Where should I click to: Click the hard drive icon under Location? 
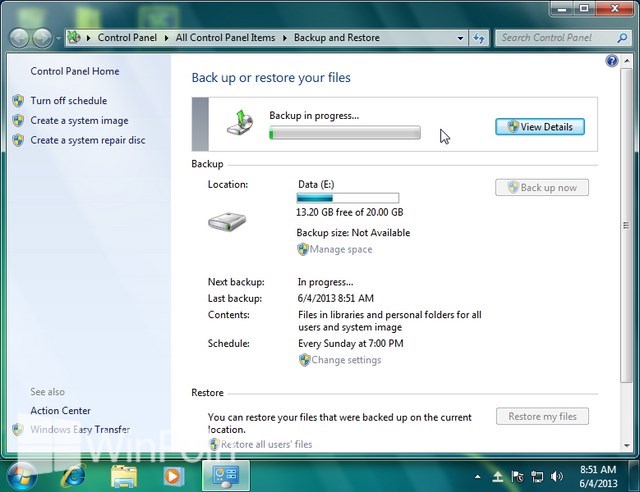pos(227,223)
